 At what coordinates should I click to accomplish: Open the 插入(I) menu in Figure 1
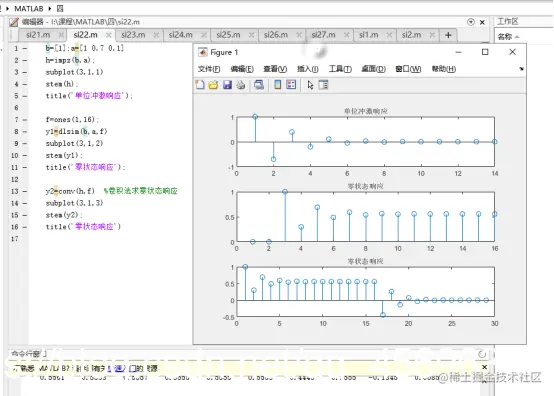[307, 69]
